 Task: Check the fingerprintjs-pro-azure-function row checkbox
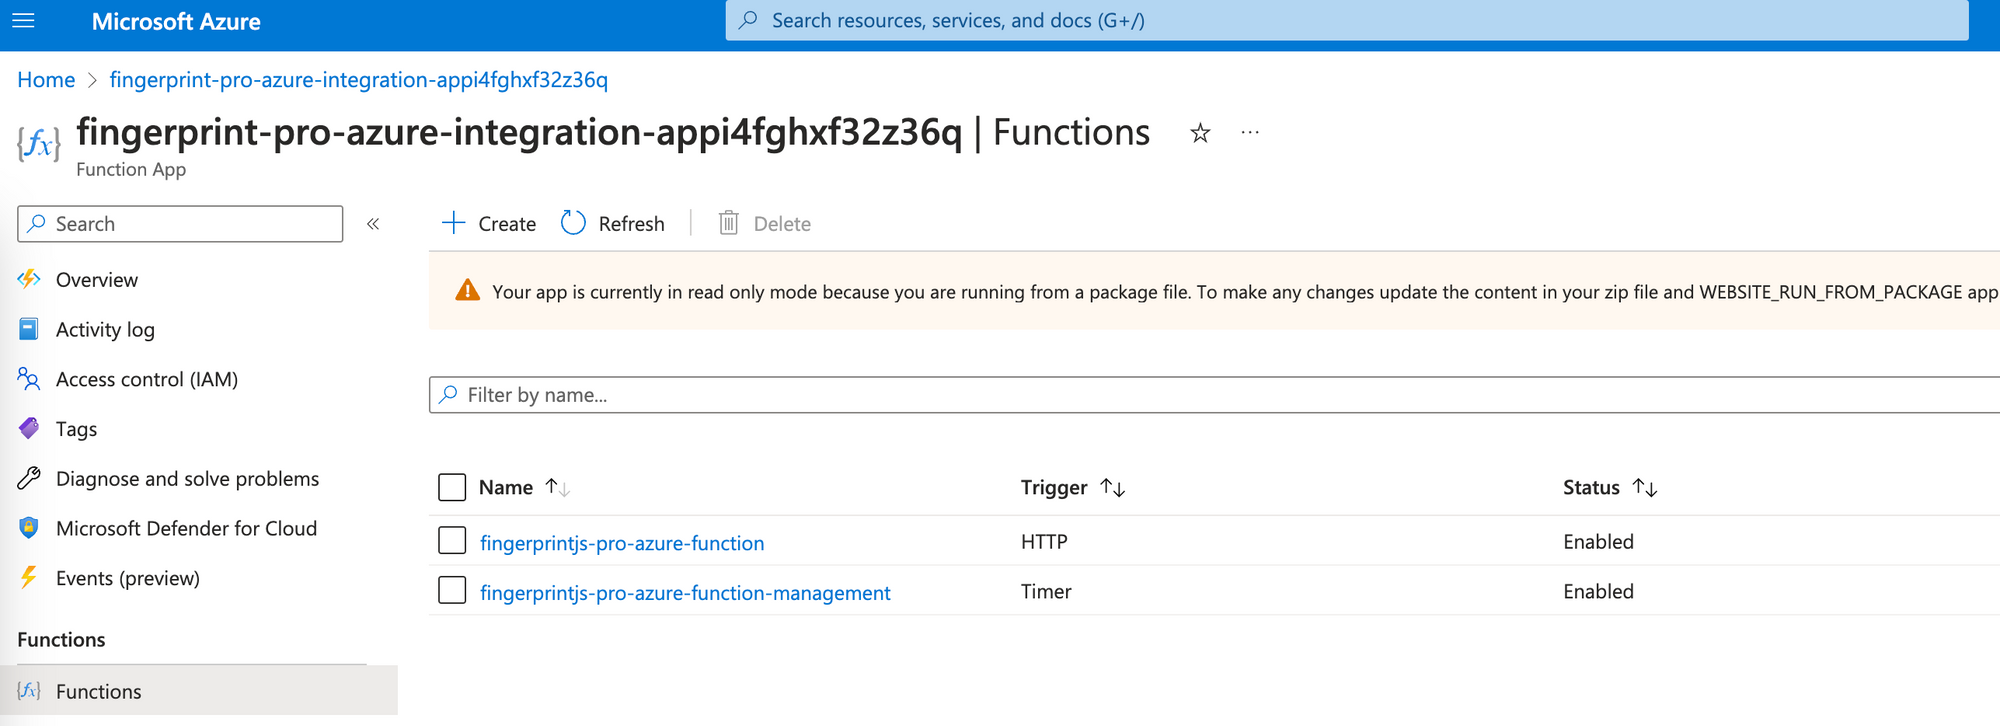coord(452,541)
